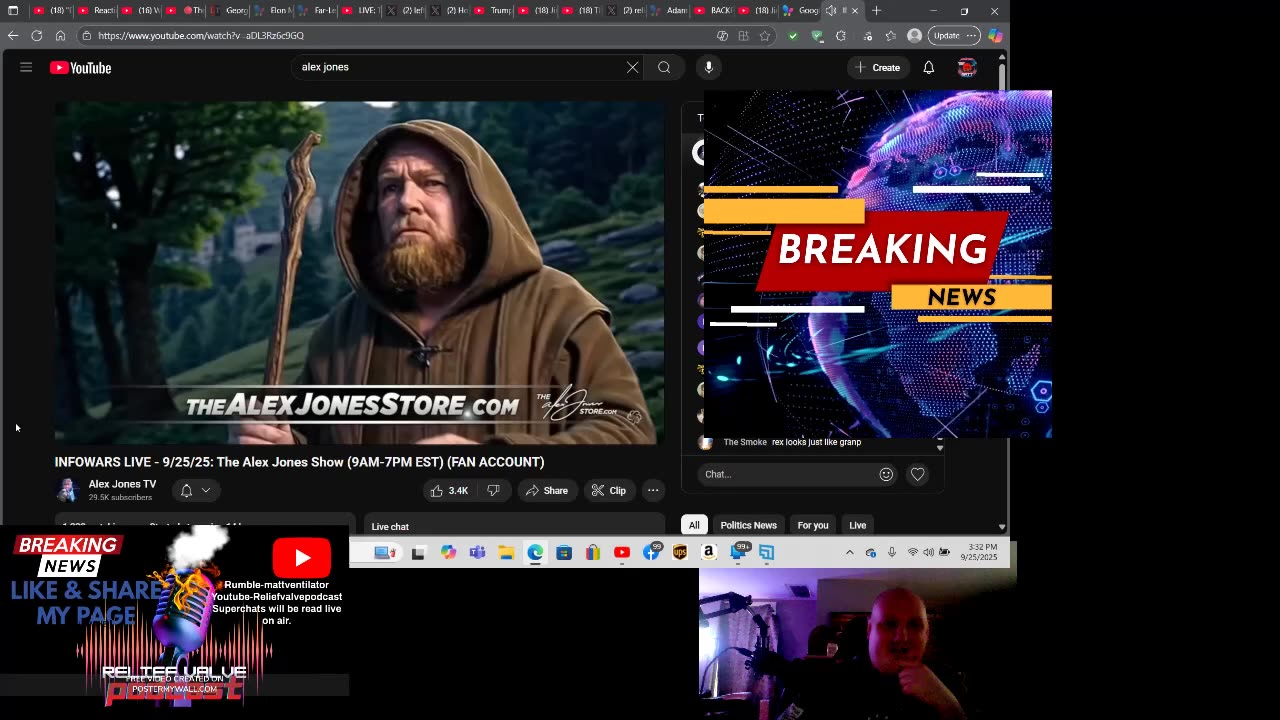Create a Clip of the video
This screenshot has width=1280, height=720.
click(608, 490)
